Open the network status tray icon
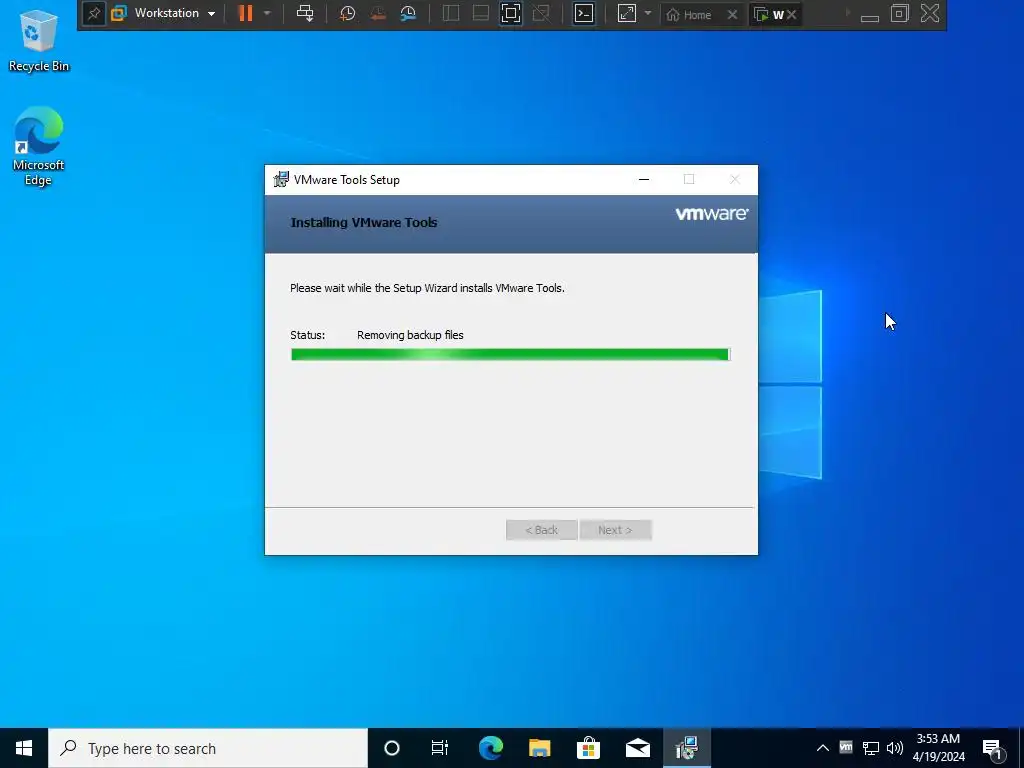The image size is (1024, 768). point(871,748)
